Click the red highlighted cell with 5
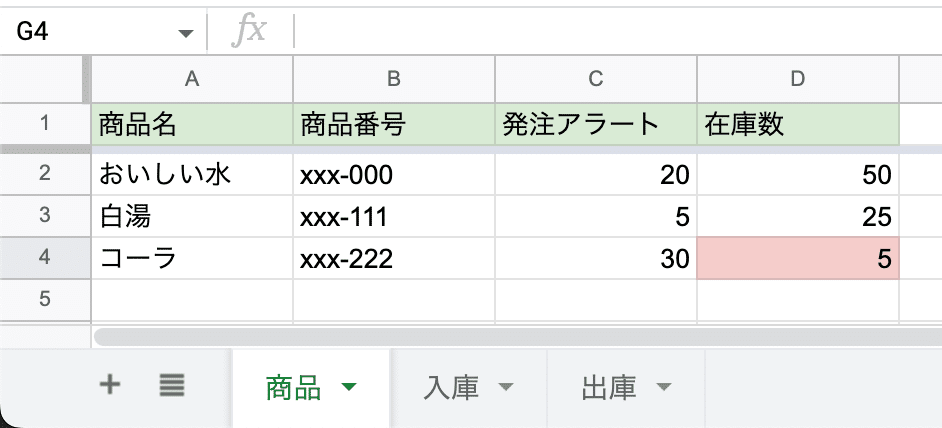Viewport: 942px width, 428px height. pyautogui.click(x=798, y=258)
